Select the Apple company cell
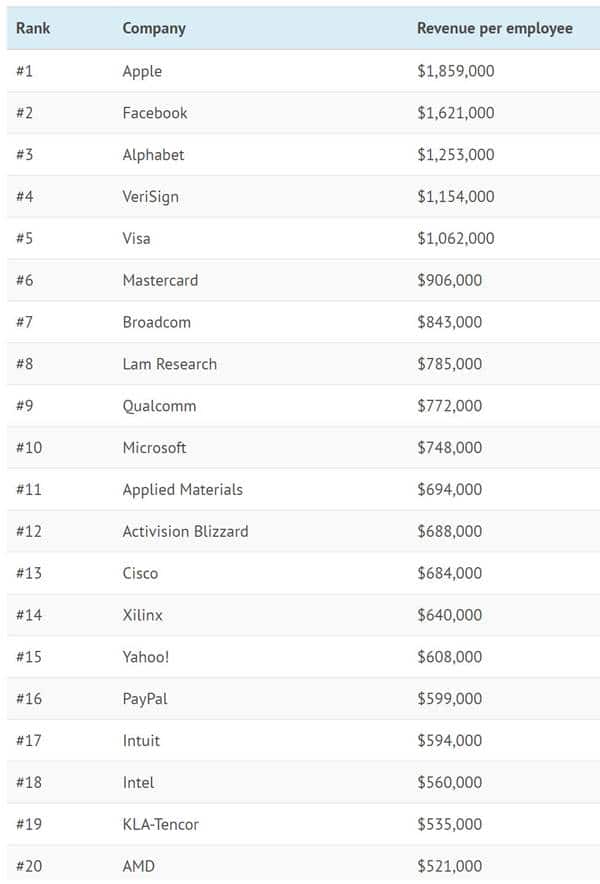Viewport: 600px width, 884px height. point(142,71)
